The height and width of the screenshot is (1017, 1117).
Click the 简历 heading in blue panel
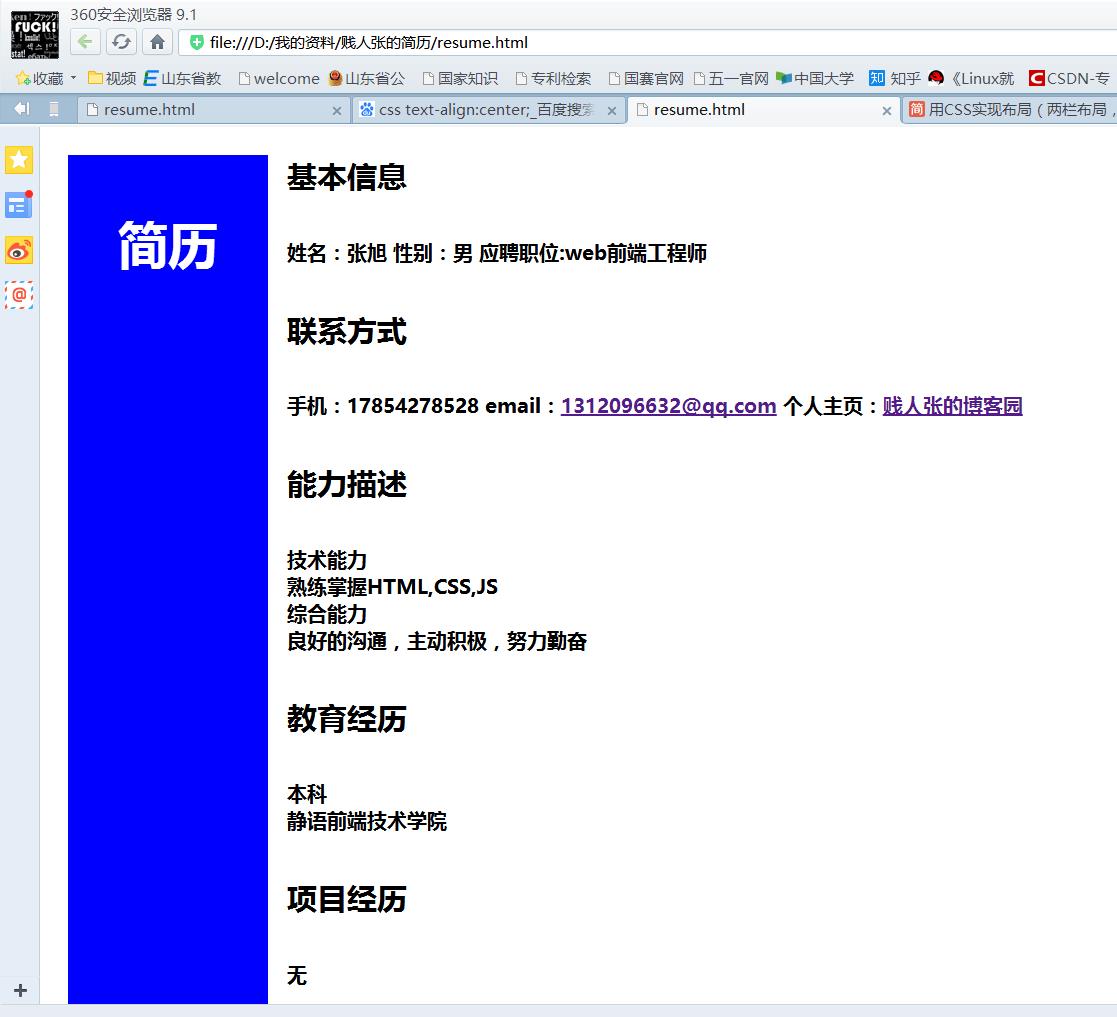tap(167, 246)
